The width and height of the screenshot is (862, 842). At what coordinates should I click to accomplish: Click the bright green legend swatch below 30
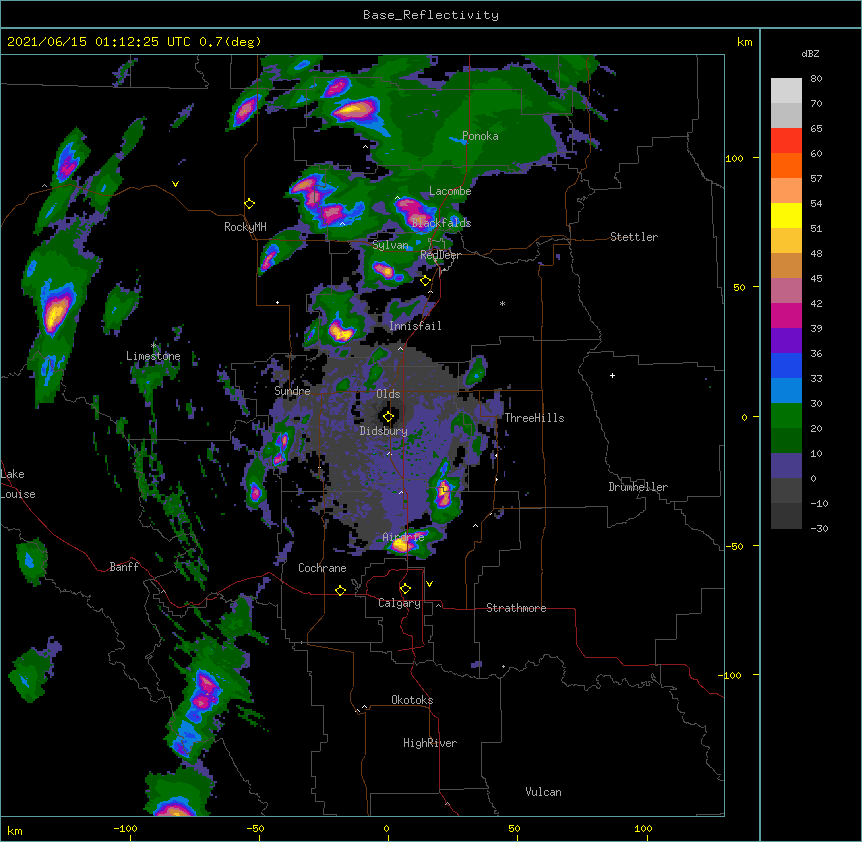786,416
